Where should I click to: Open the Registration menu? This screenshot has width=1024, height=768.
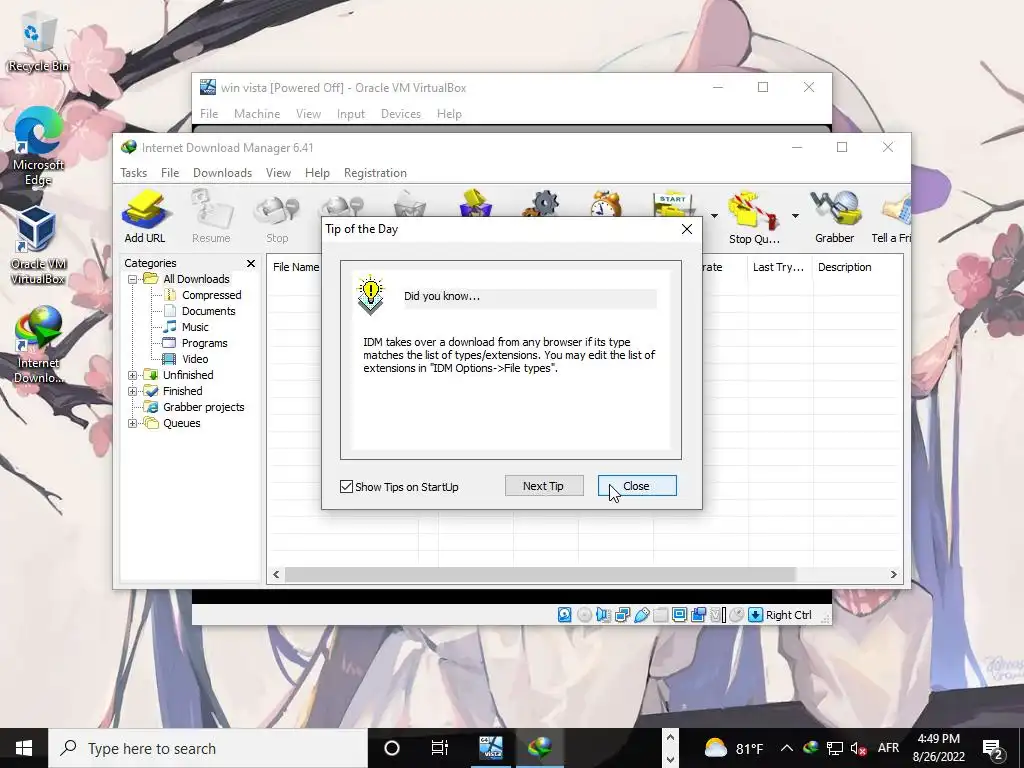tap(375, 173)
